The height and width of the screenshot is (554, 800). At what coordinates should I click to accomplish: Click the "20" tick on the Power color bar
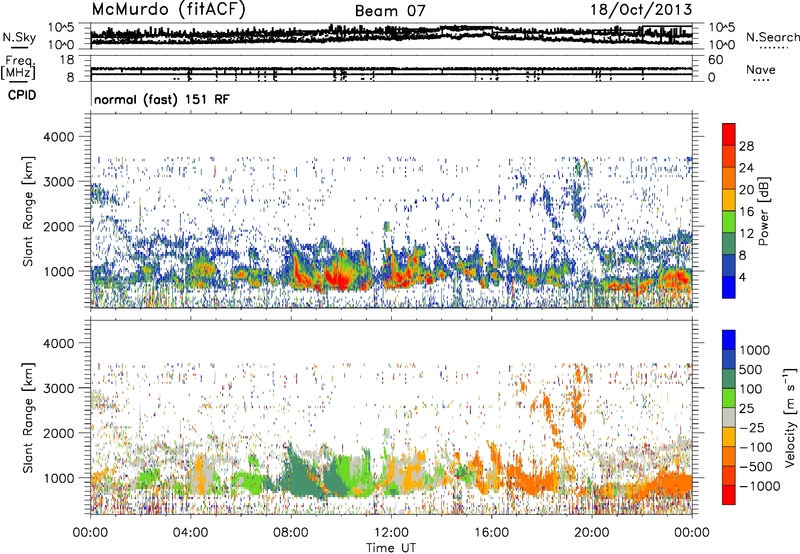[x=746, y=190]
